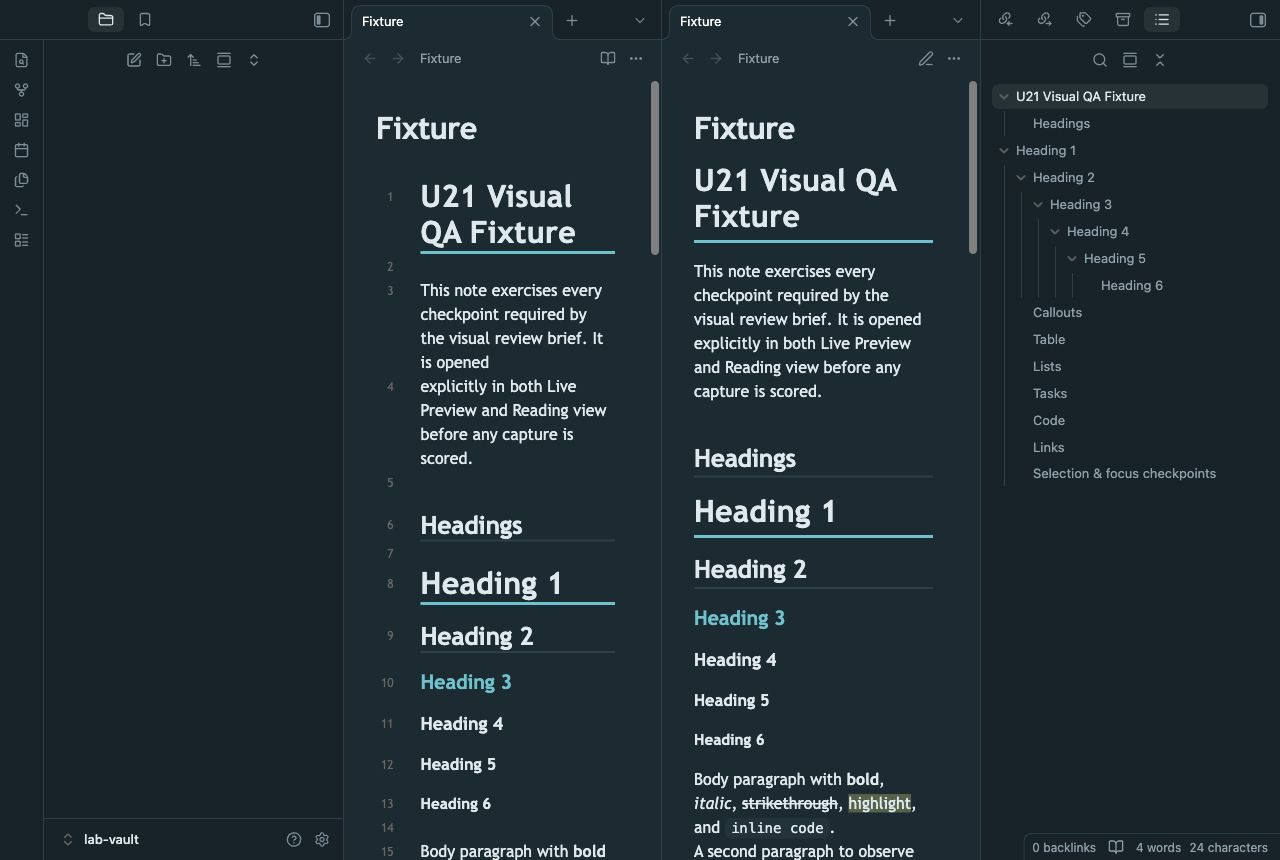Click right pane reading view scrollbar thumb
Screen dimensions: 1280x860
click(973, 168)
